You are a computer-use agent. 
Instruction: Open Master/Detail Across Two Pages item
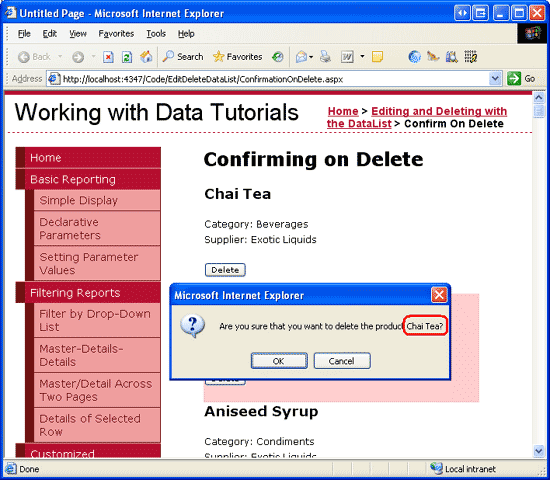tap(97, 390)
